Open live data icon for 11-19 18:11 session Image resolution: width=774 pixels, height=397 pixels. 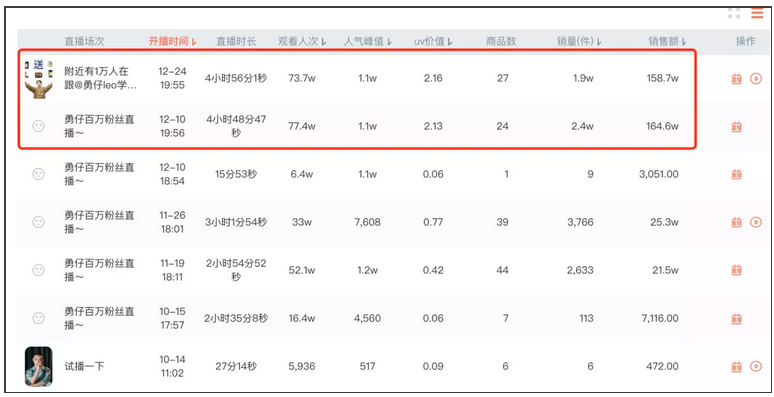tap(736, 270)
